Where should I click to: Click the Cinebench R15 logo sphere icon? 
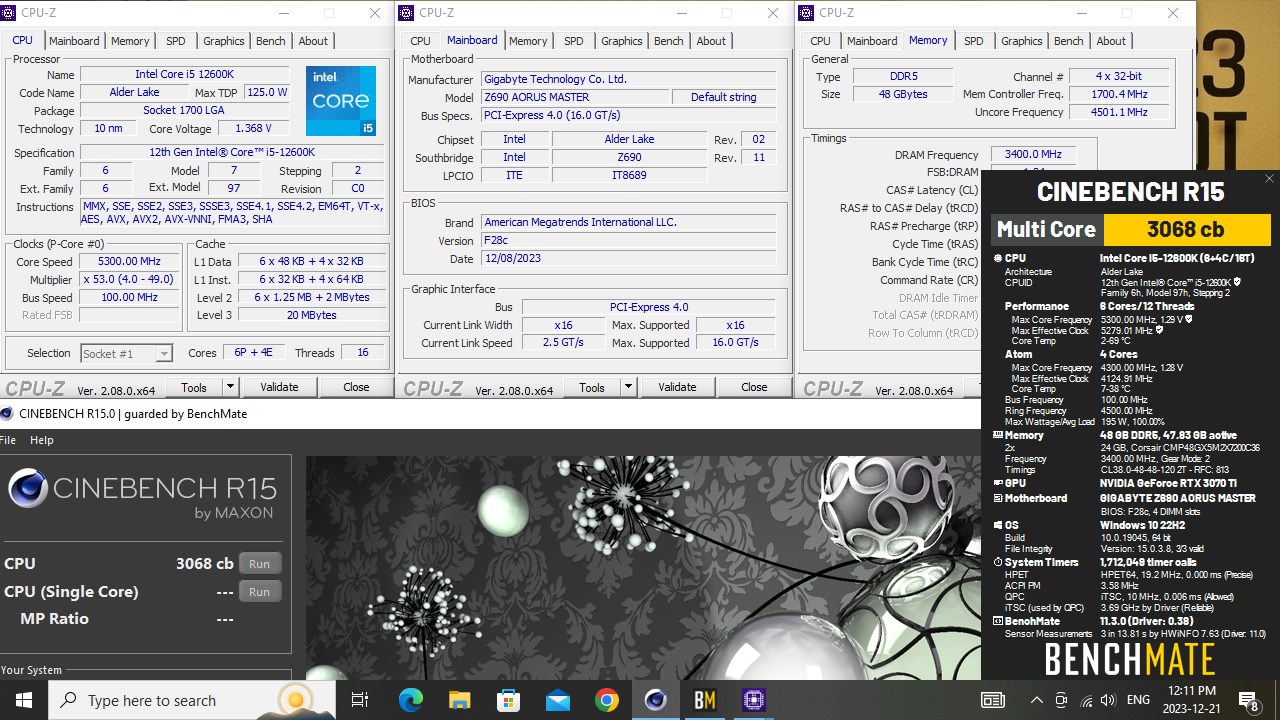point(28,489)
